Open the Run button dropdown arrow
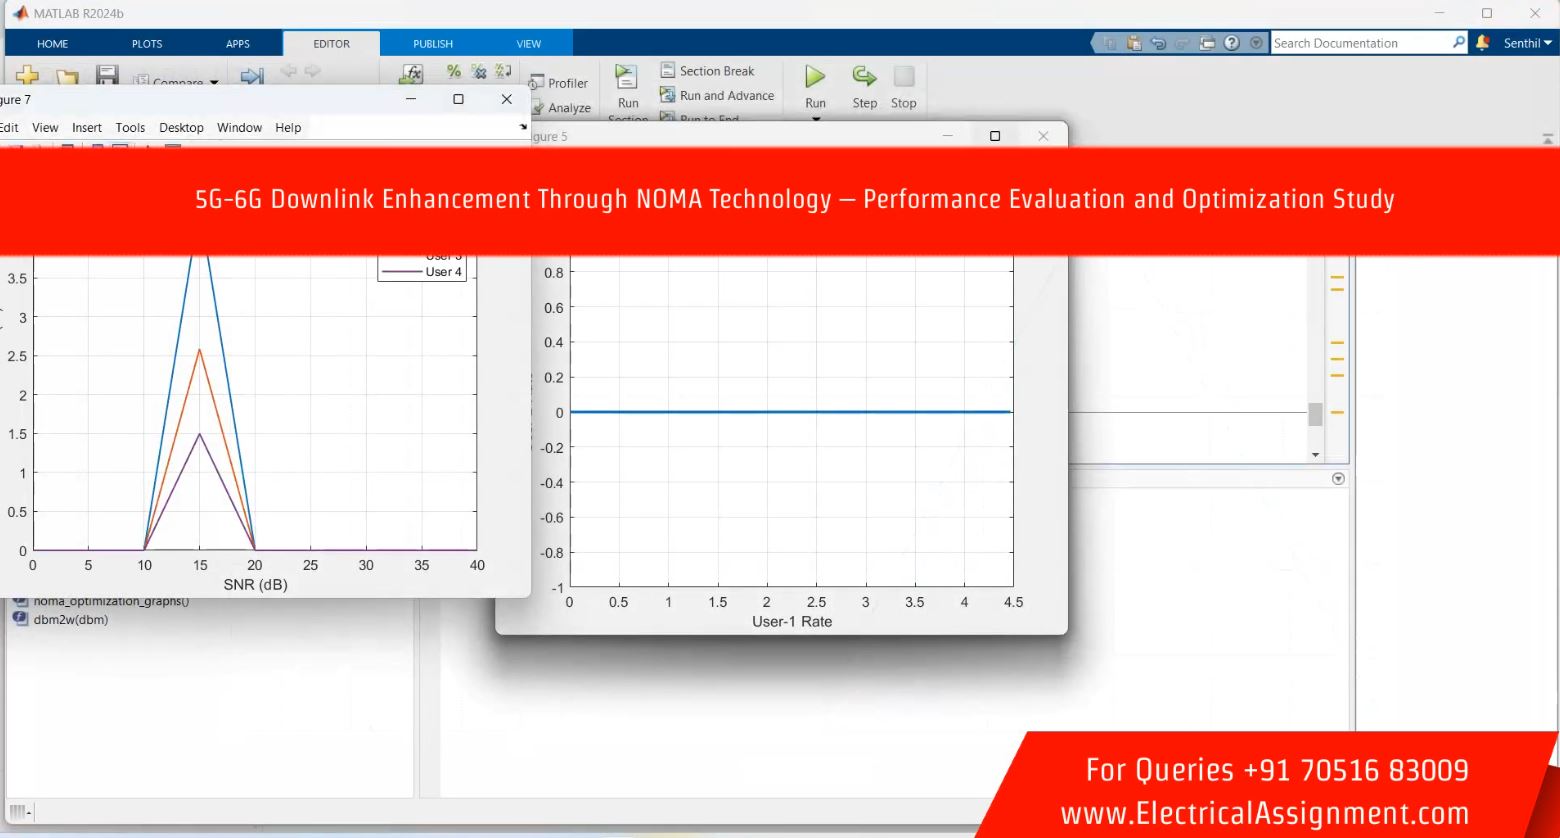1560x838 pixels. click(x=815, y=119)
